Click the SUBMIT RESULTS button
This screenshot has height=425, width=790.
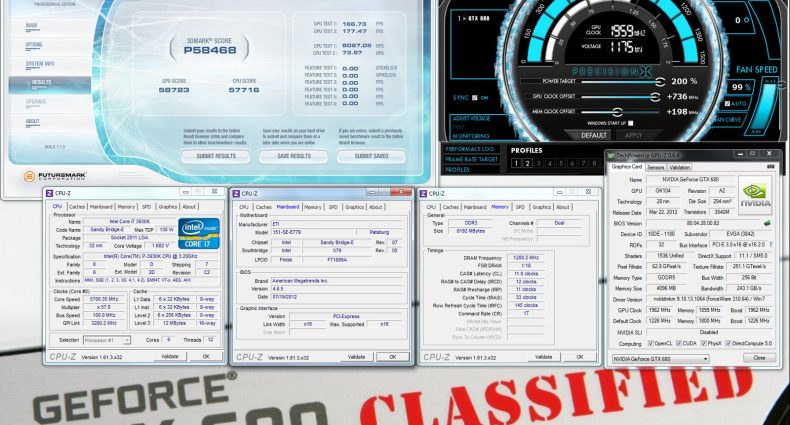(x=216, y=157)
